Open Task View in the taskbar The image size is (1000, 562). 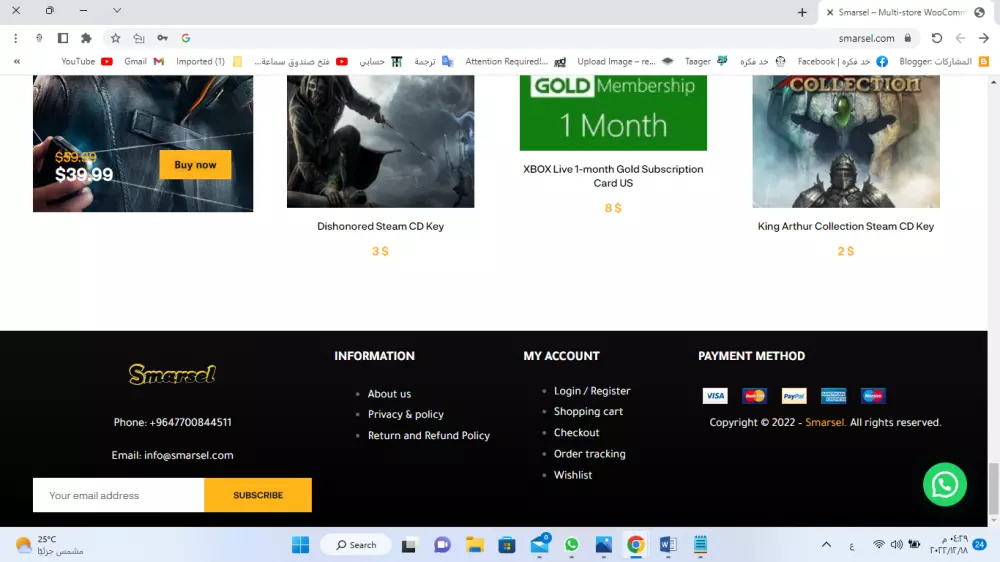[409, 545]
